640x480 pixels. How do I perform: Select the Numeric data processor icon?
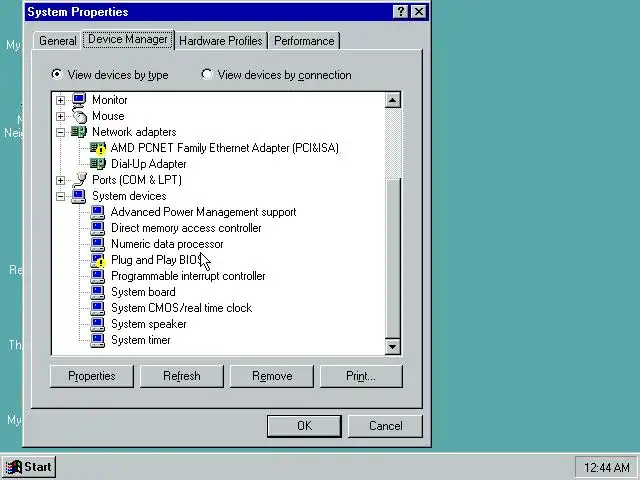(x=98, y=244)
